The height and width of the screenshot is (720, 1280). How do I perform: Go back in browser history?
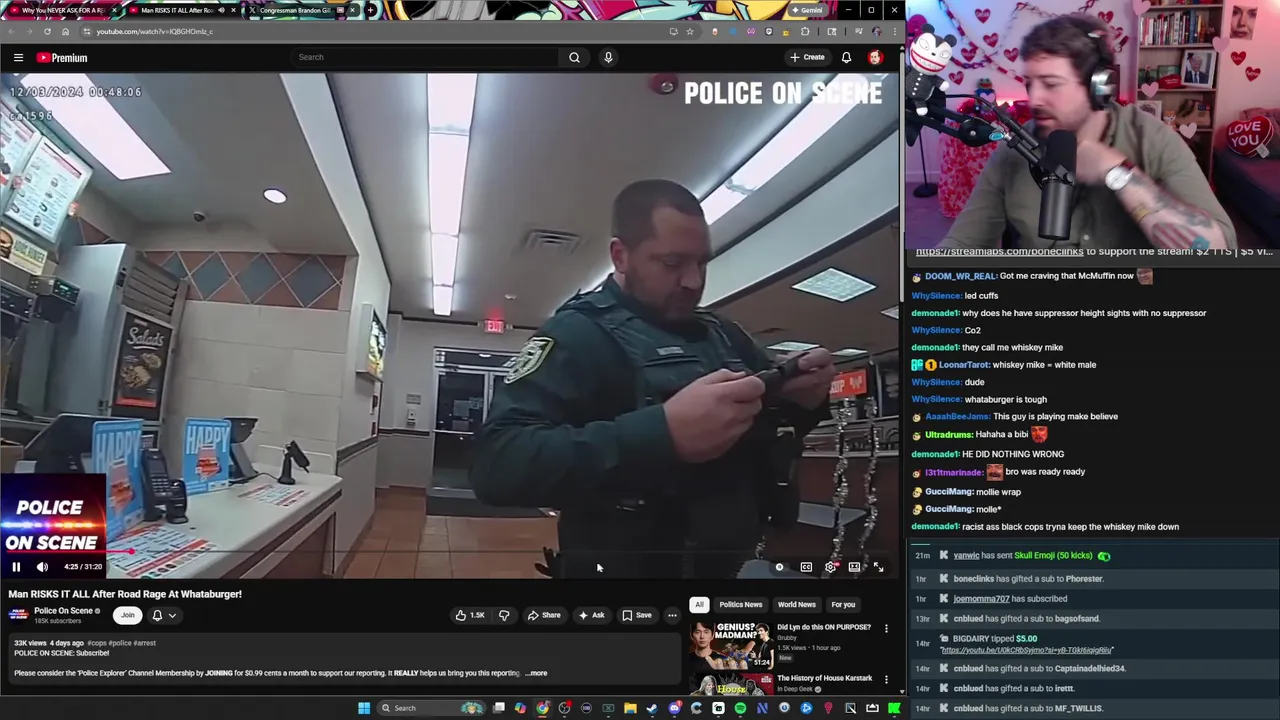click(x=10, y=31)
